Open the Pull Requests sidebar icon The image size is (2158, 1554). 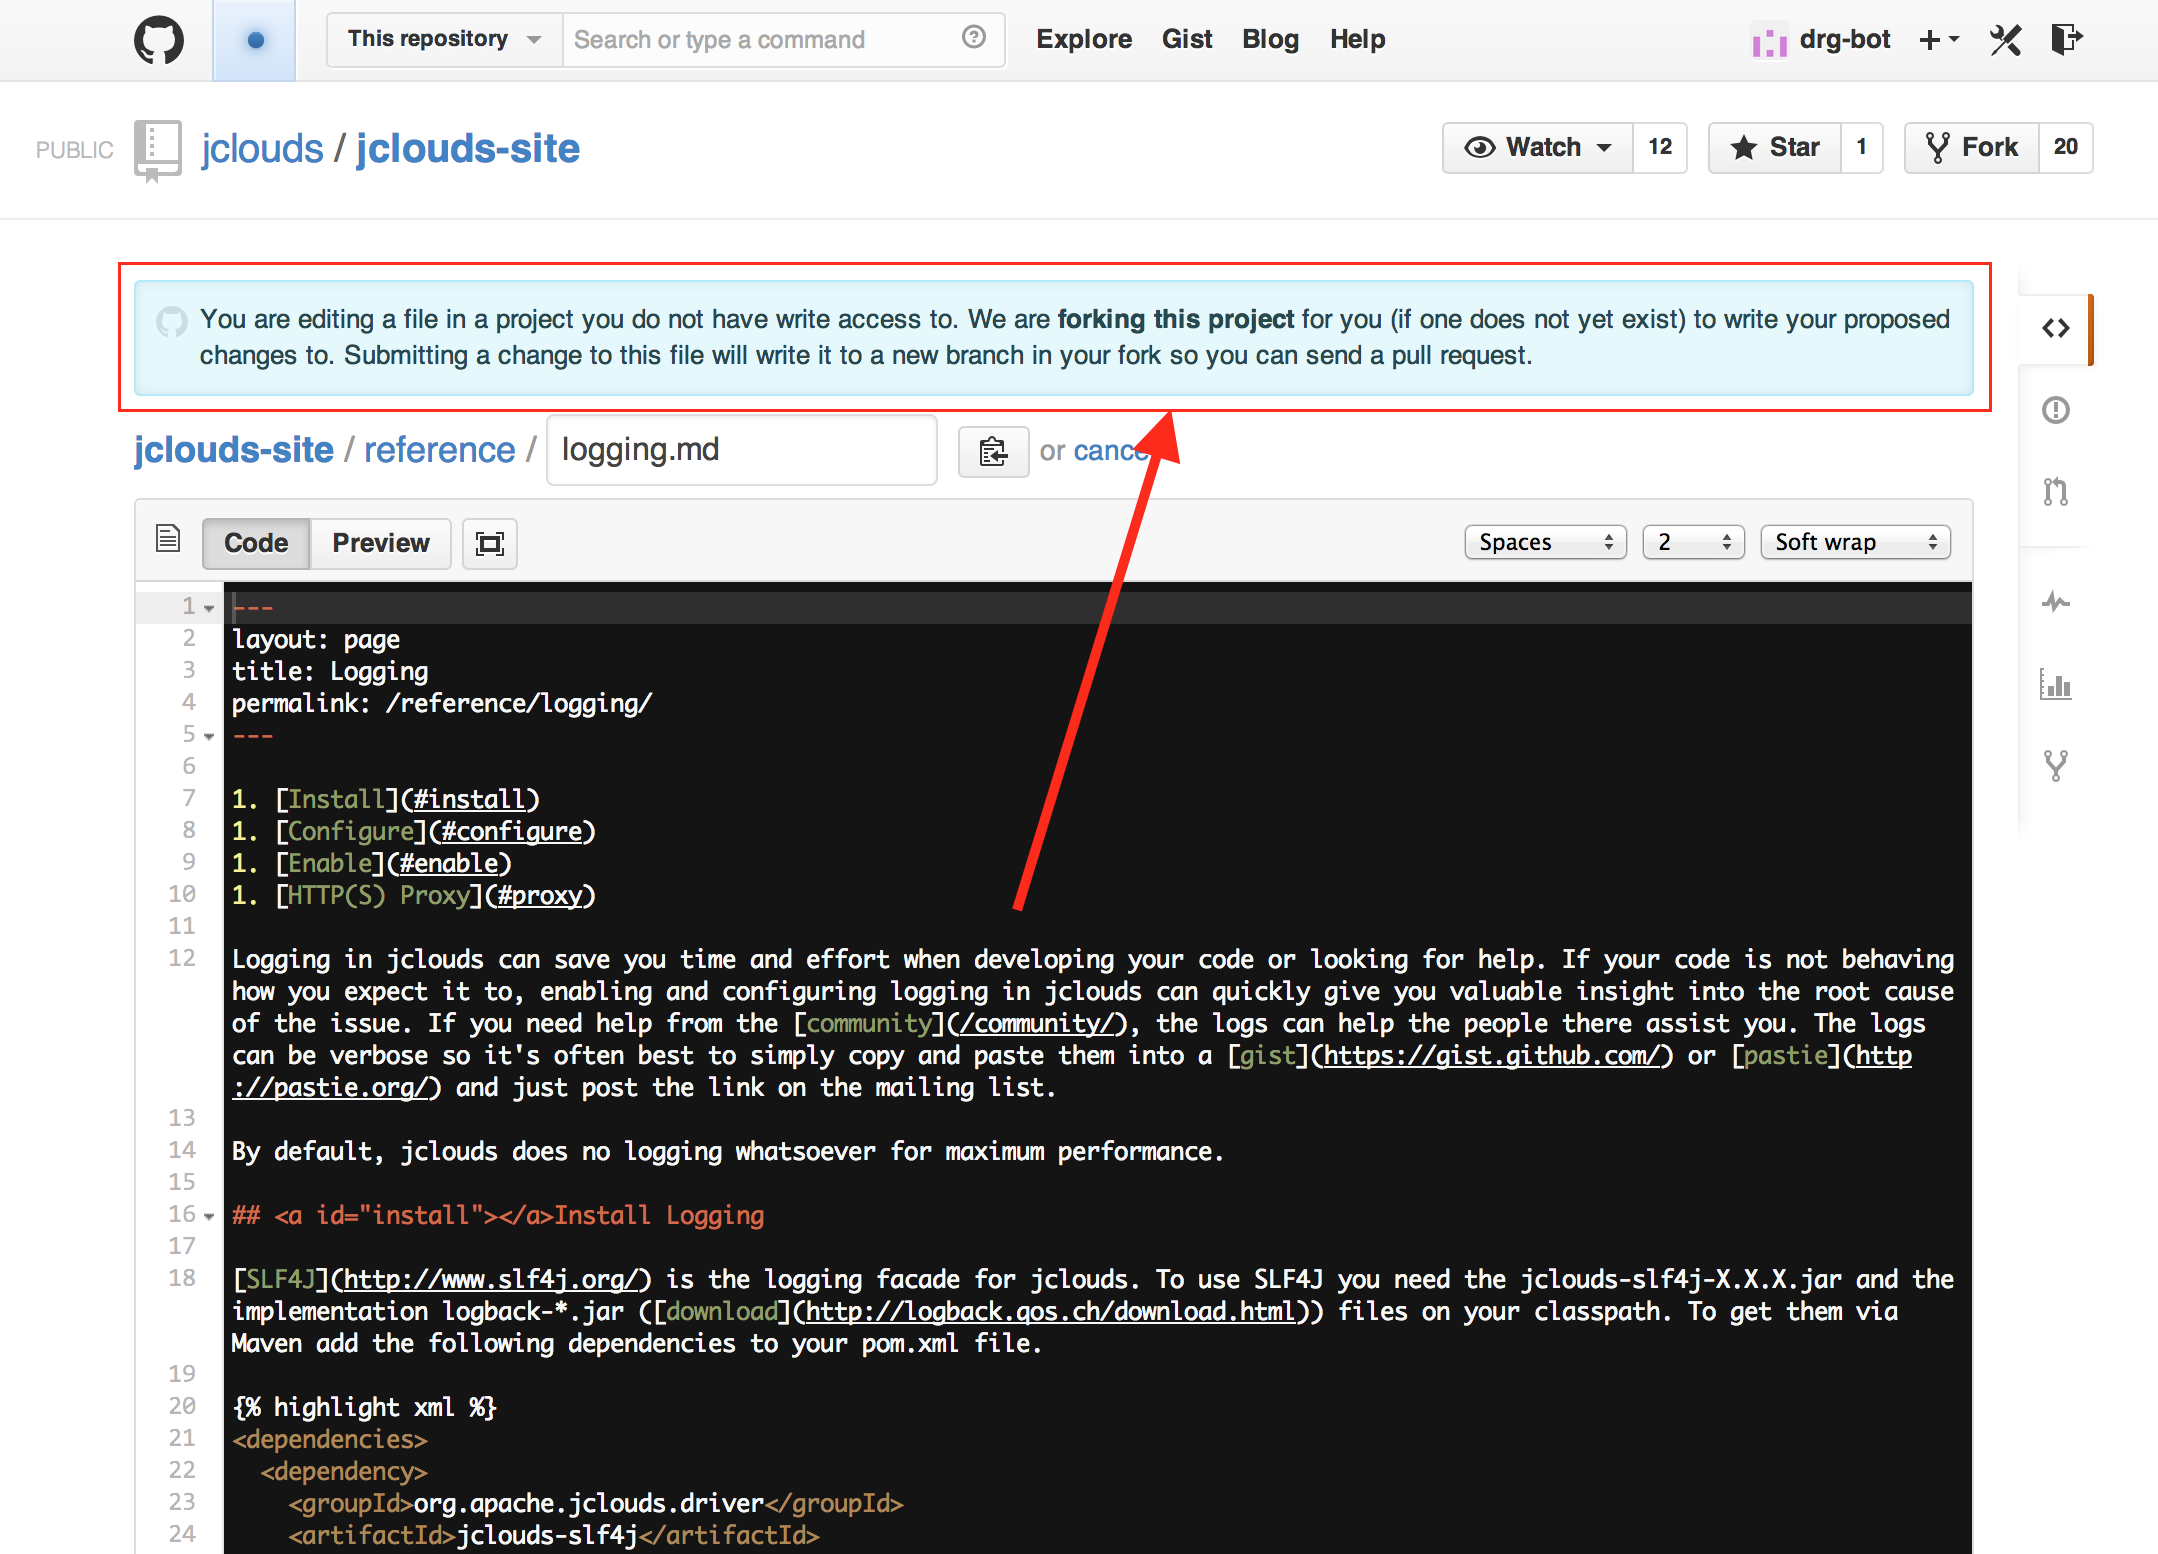[2055, 491]
